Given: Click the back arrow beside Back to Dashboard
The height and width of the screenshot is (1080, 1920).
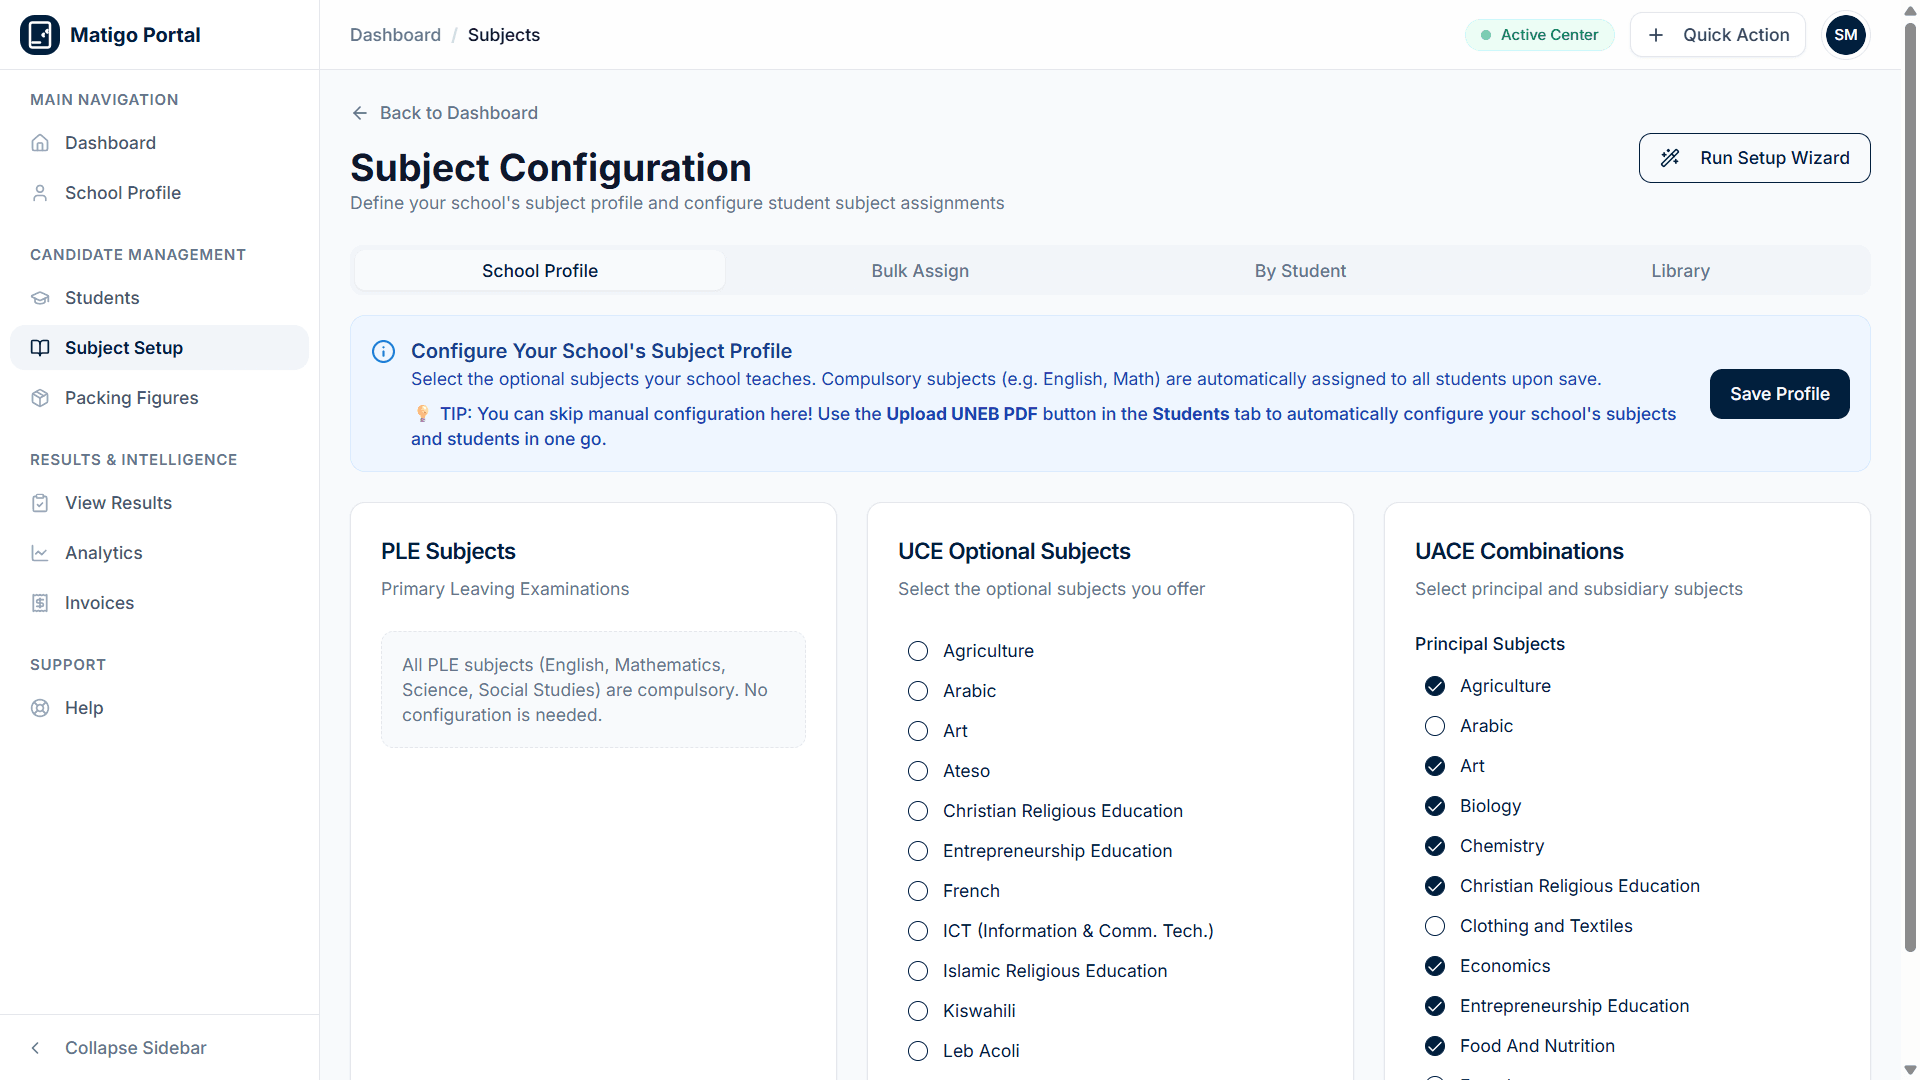Looking at the screenshot, I should [x=360, y=113].
